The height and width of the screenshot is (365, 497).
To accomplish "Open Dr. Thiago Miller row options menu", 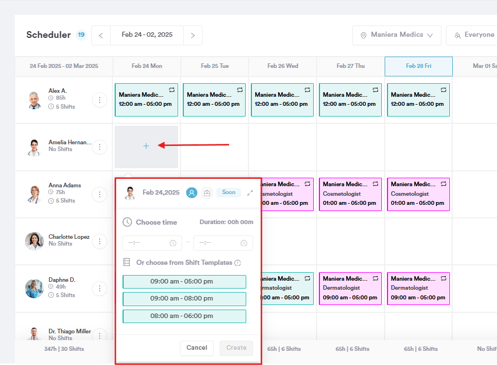I will click(x=99, y=335).
